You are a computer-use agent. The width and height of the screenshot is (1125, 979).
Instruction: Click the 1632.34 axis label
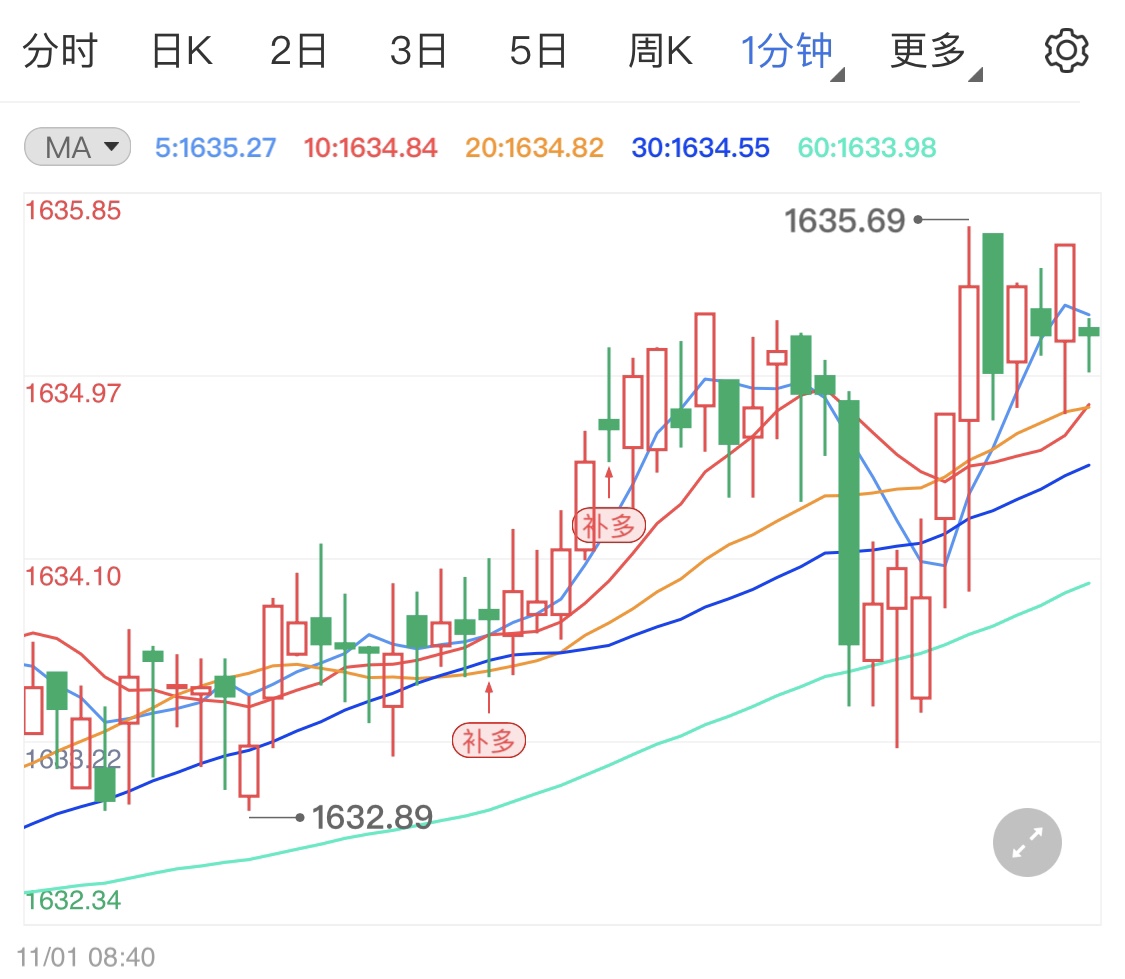72,899
